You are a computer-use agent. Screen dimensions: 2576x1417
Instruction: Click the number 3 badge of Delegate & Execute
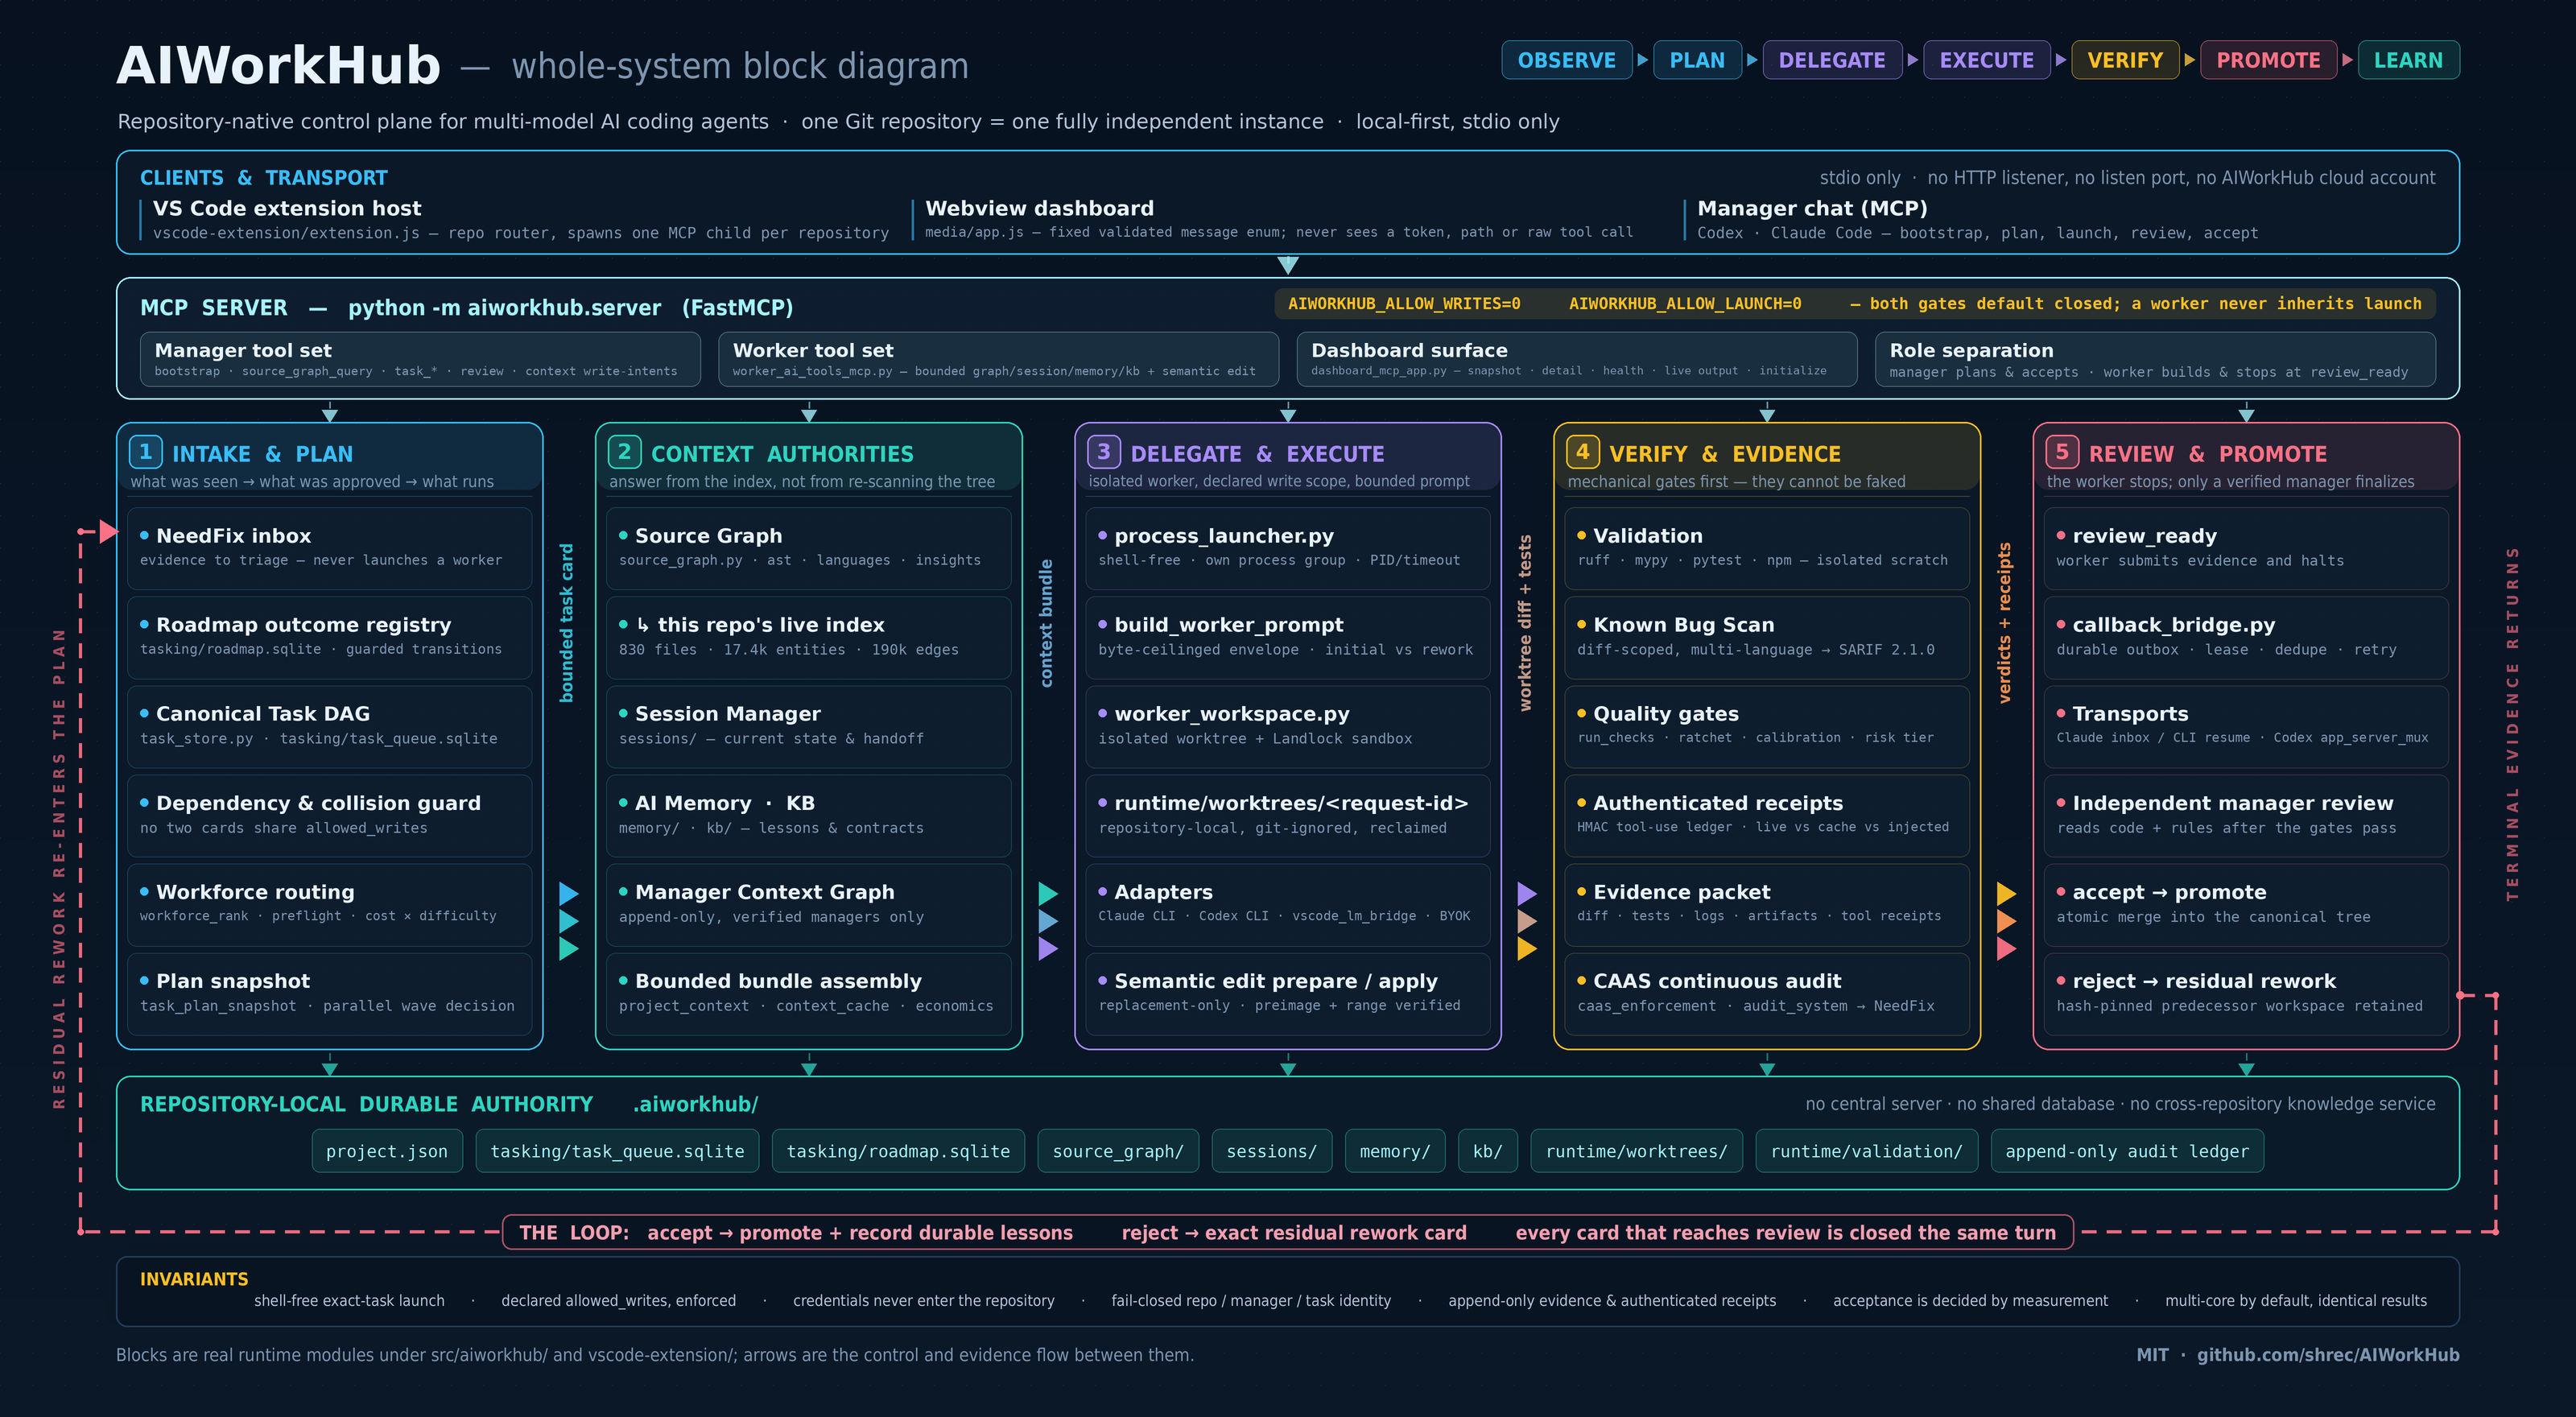point(1104,452)
